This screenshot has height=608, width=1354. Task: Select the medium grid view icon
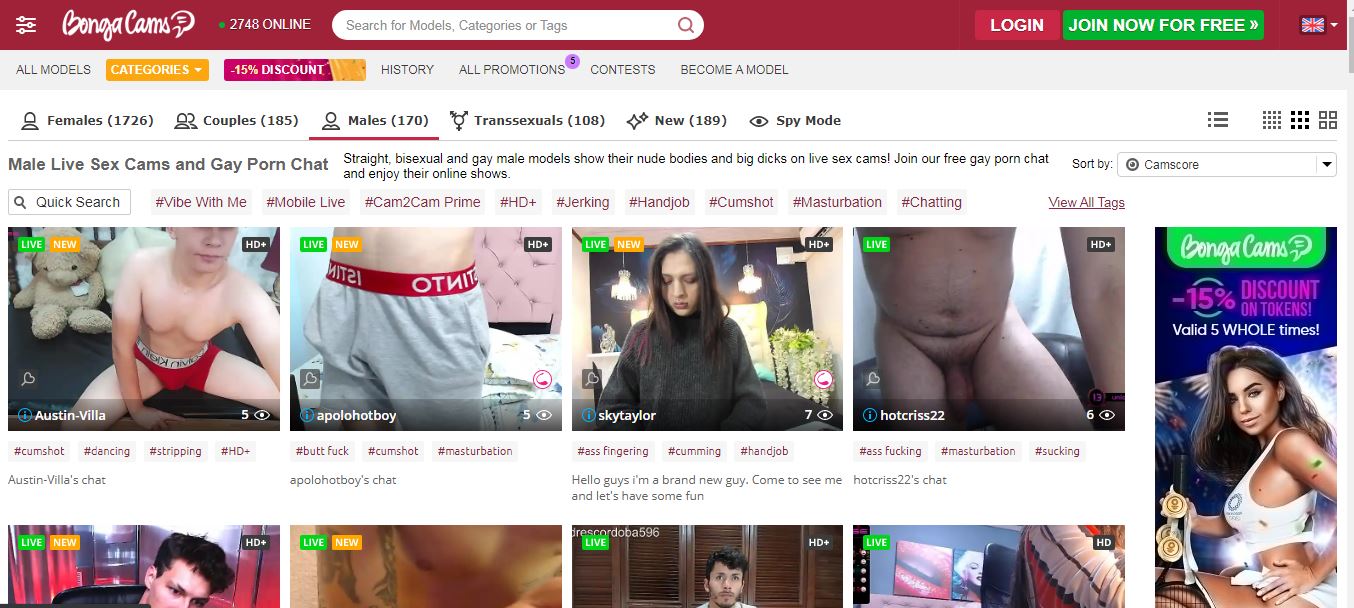tap(1299, 120)
